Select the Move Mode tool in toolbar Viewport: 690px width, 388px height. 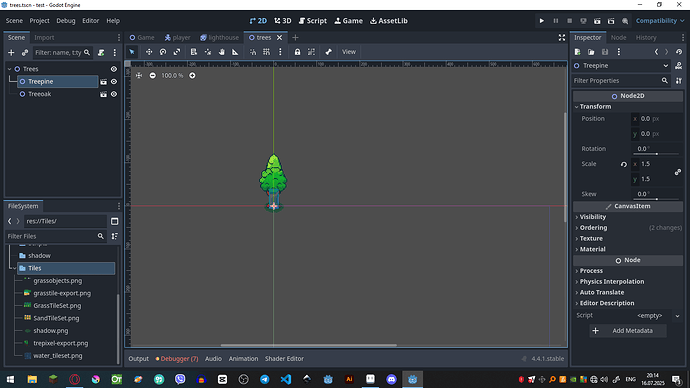[x=149, y=52]
